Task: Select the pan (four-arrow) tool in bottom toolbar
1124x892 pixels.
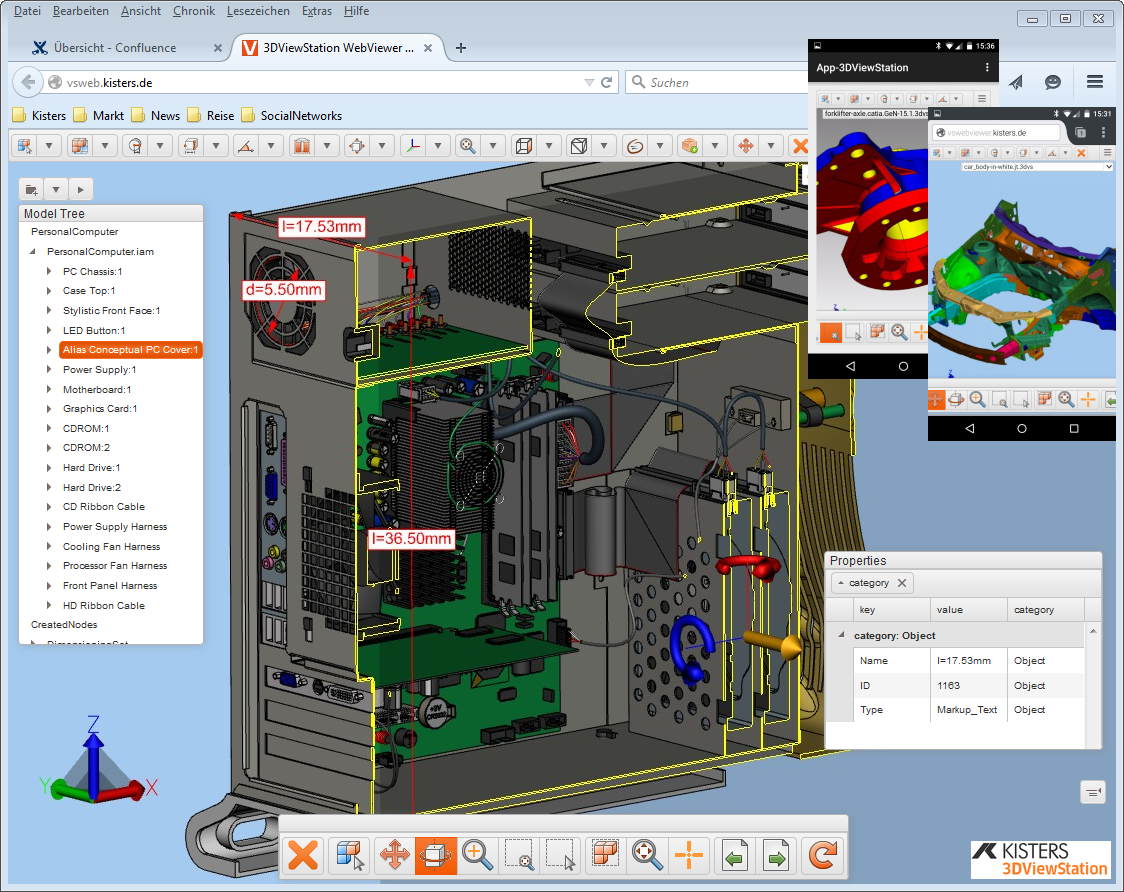Action: [393, 856]
